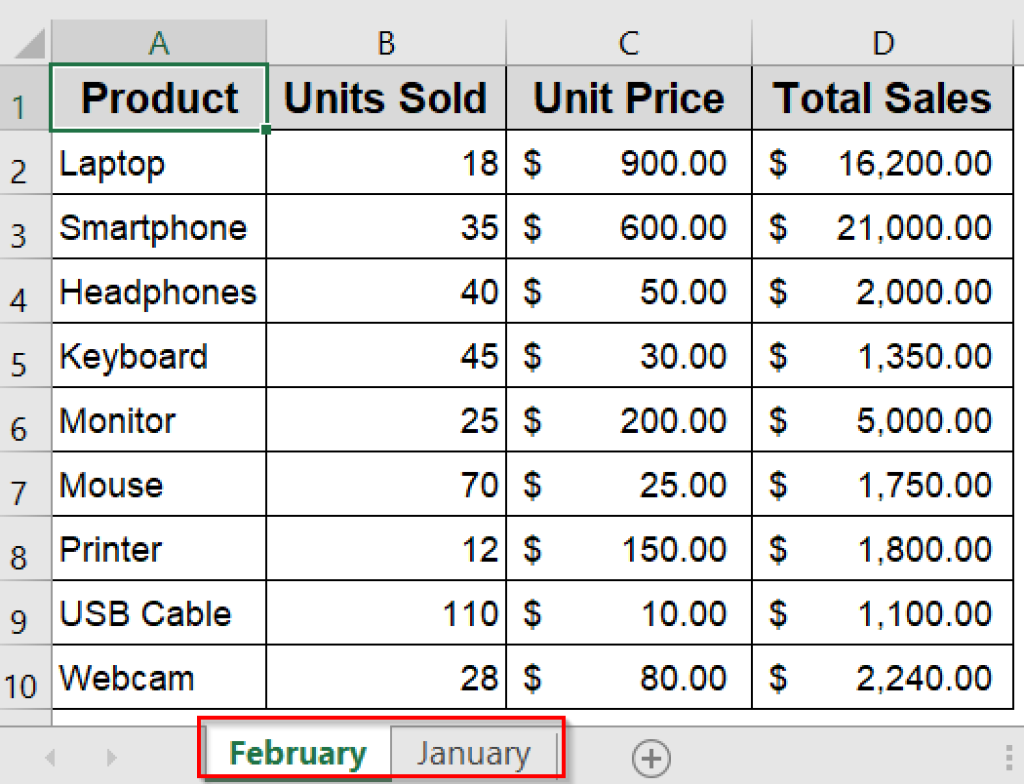This screenshot has height=784, width=1024.
Task: Click the cell containing Laptop
Action: [x=157, y=162]
